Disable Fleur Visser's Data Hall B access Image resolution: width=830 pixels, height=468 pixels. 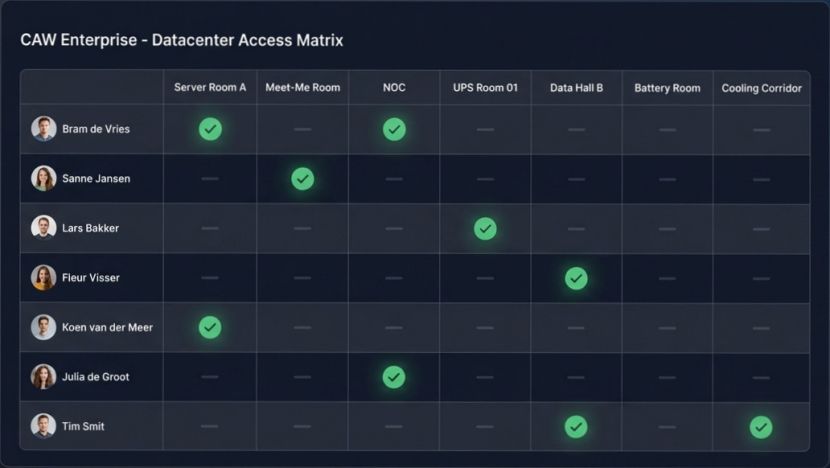pos(576,278)
